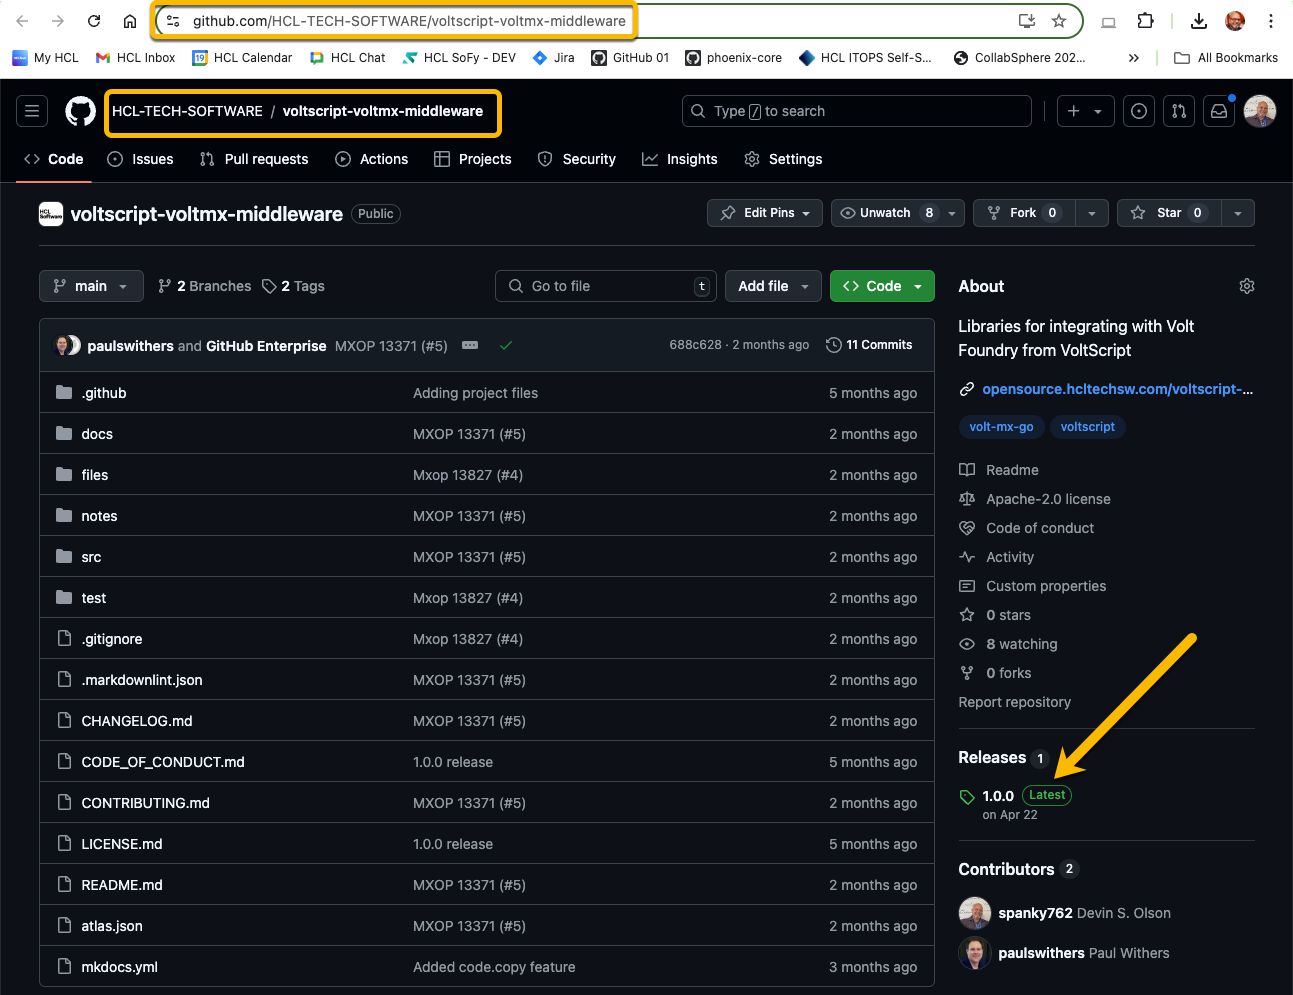
Task: Show more bookmarks chevron
Action: [x=1133, y=58]
